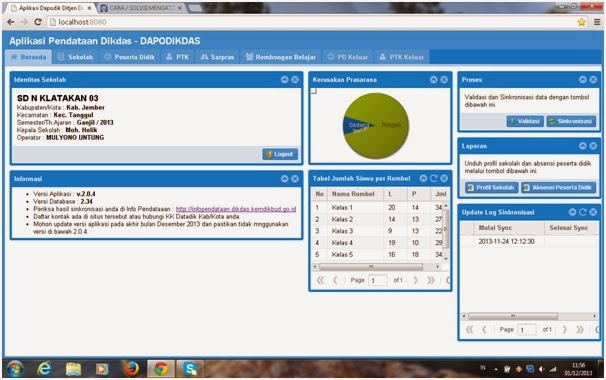Open the Chrome menu icon
606x380 pixels.
point(597,22)
